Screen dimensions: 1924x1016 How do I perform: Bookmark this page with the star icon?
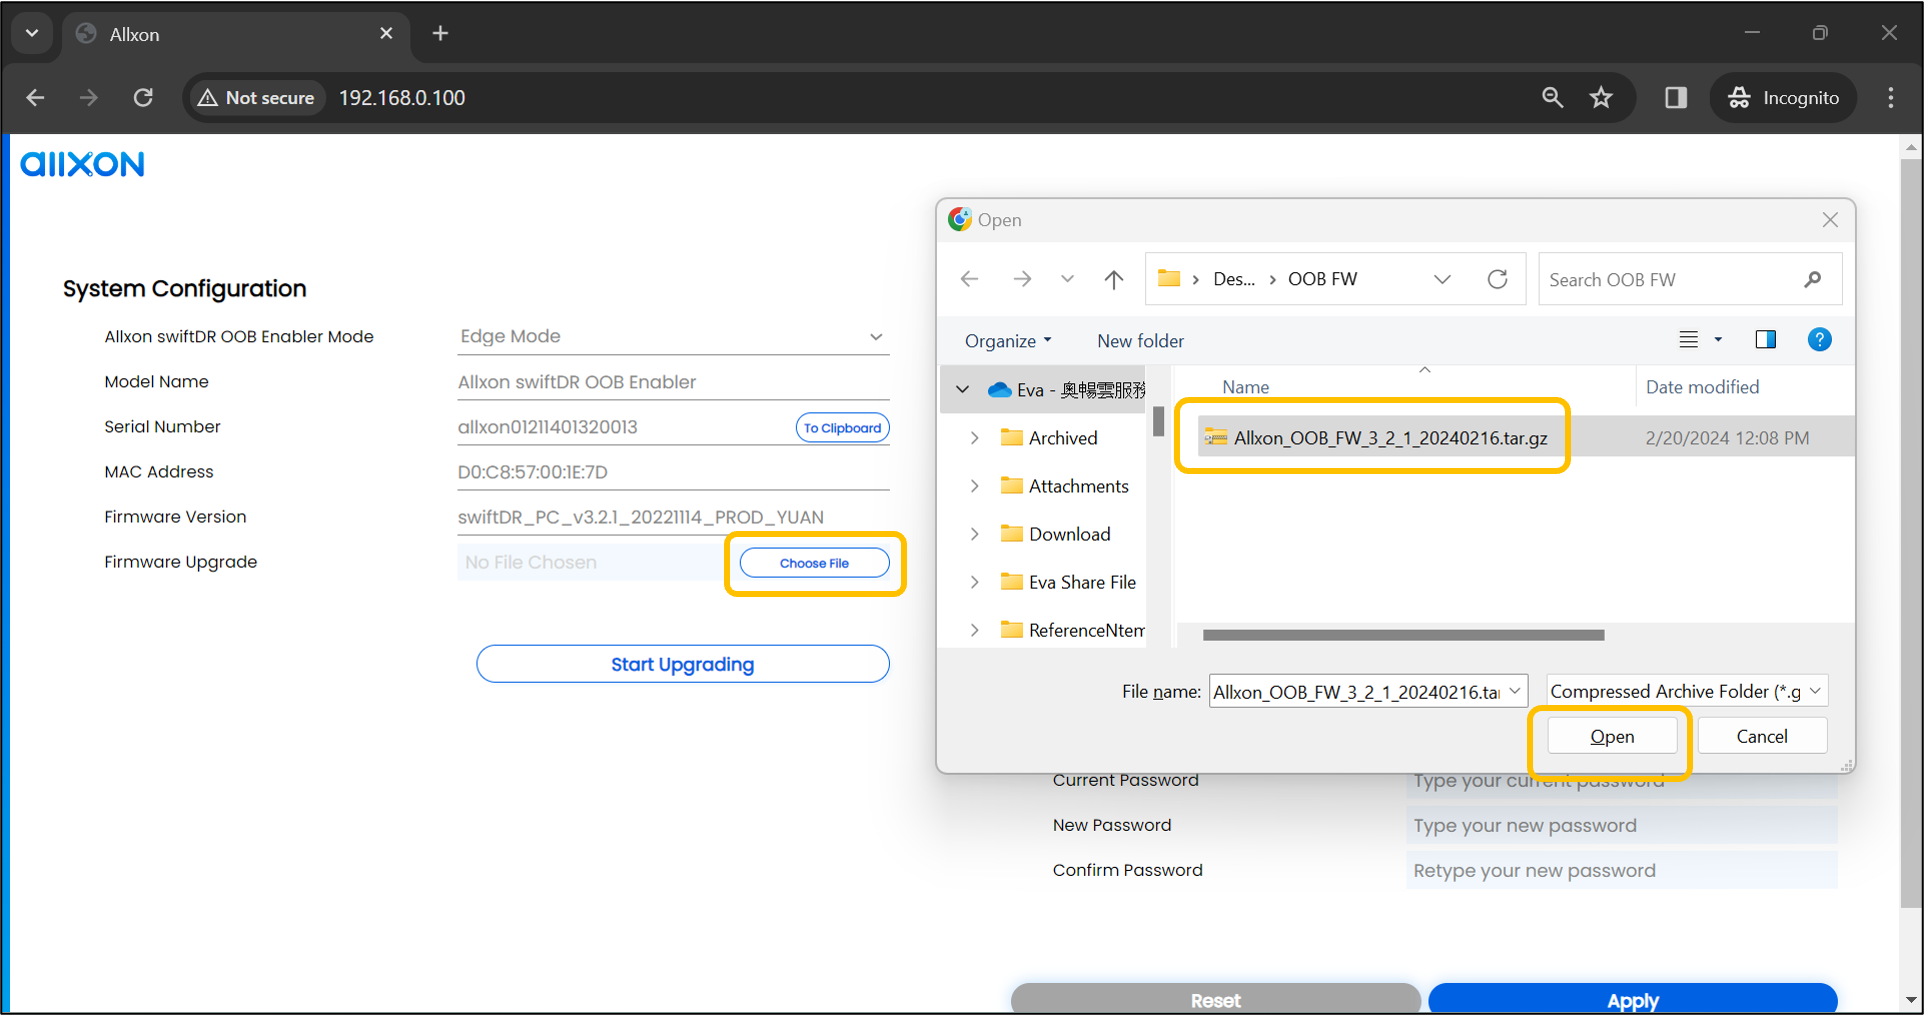1601,97
